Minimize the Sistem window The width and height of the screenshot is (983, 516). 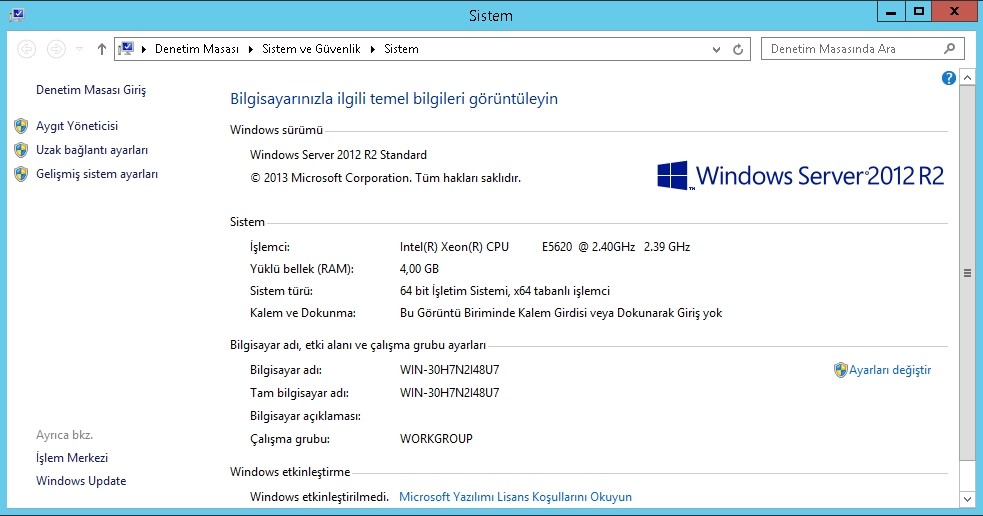[x=891, y=11]
